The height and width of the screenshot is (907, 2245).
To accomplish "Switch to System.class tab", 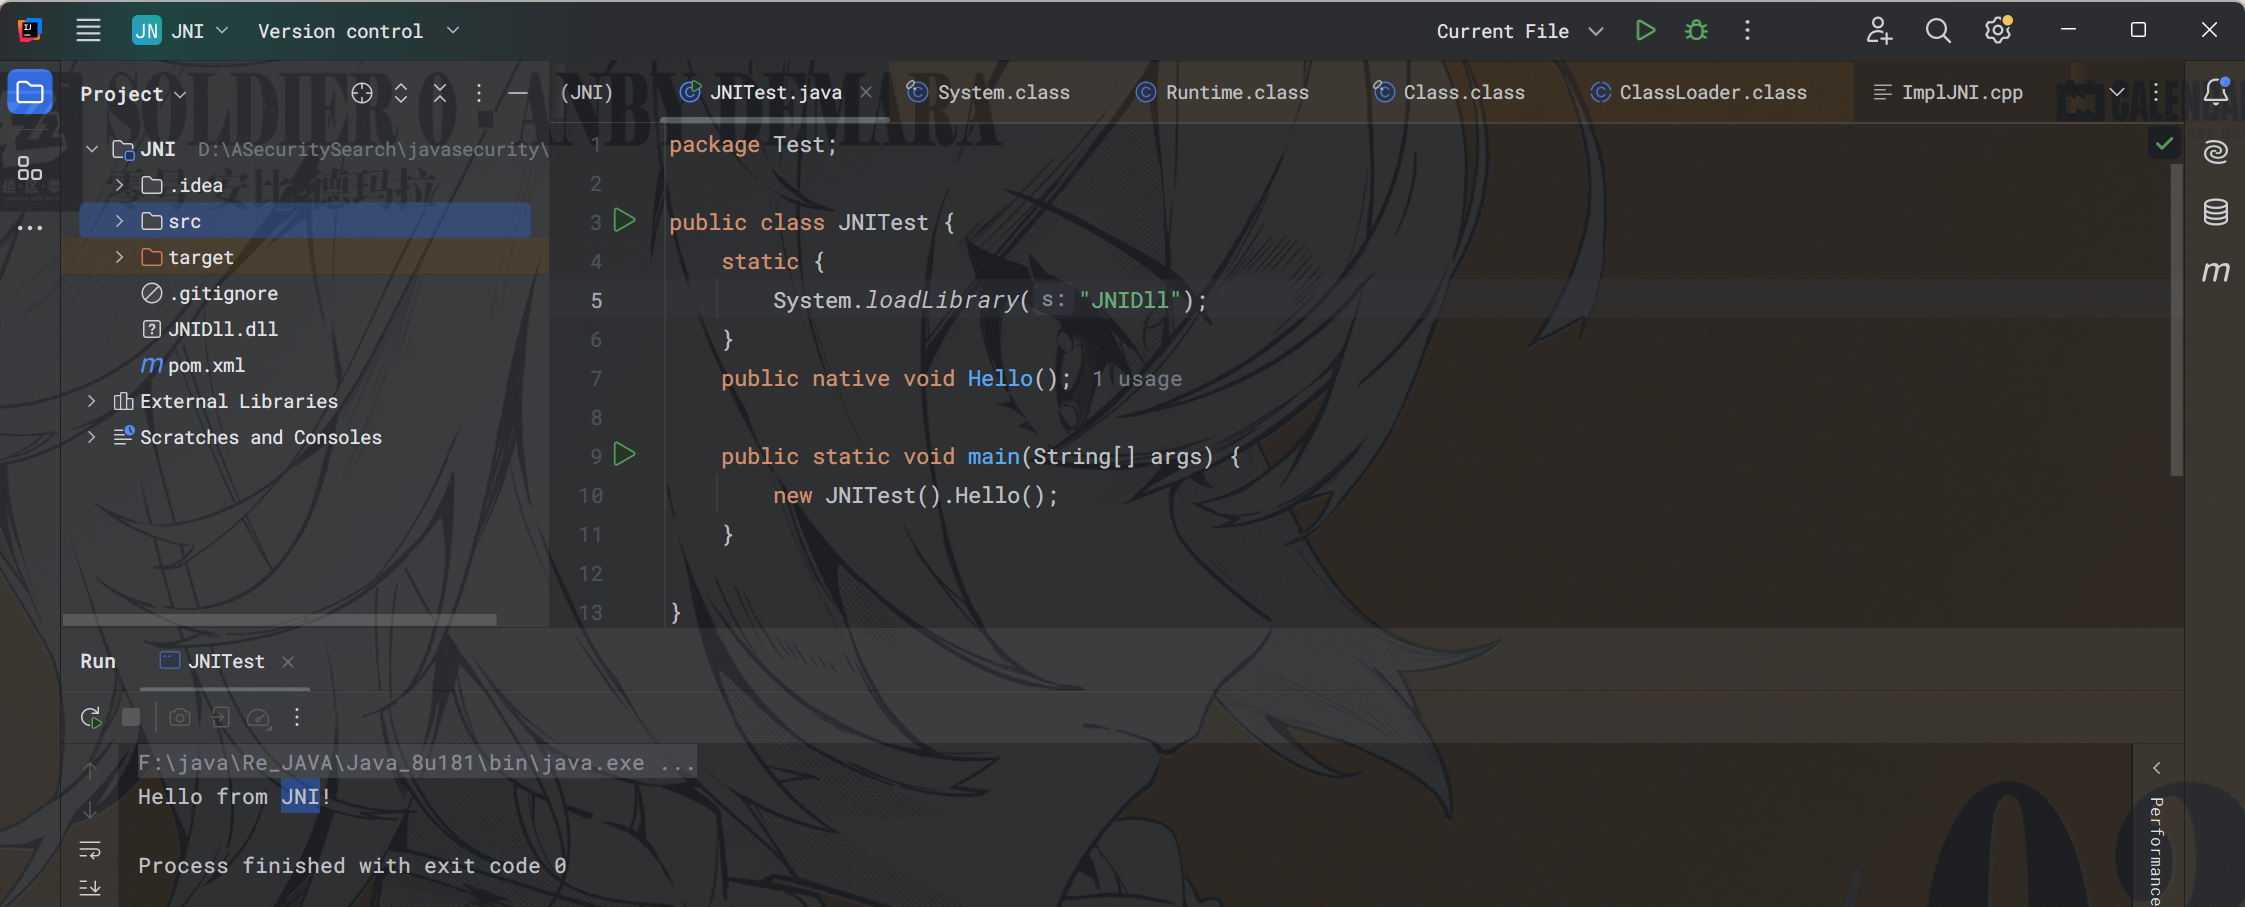I will pyautogui.click(x=988, y=92).
